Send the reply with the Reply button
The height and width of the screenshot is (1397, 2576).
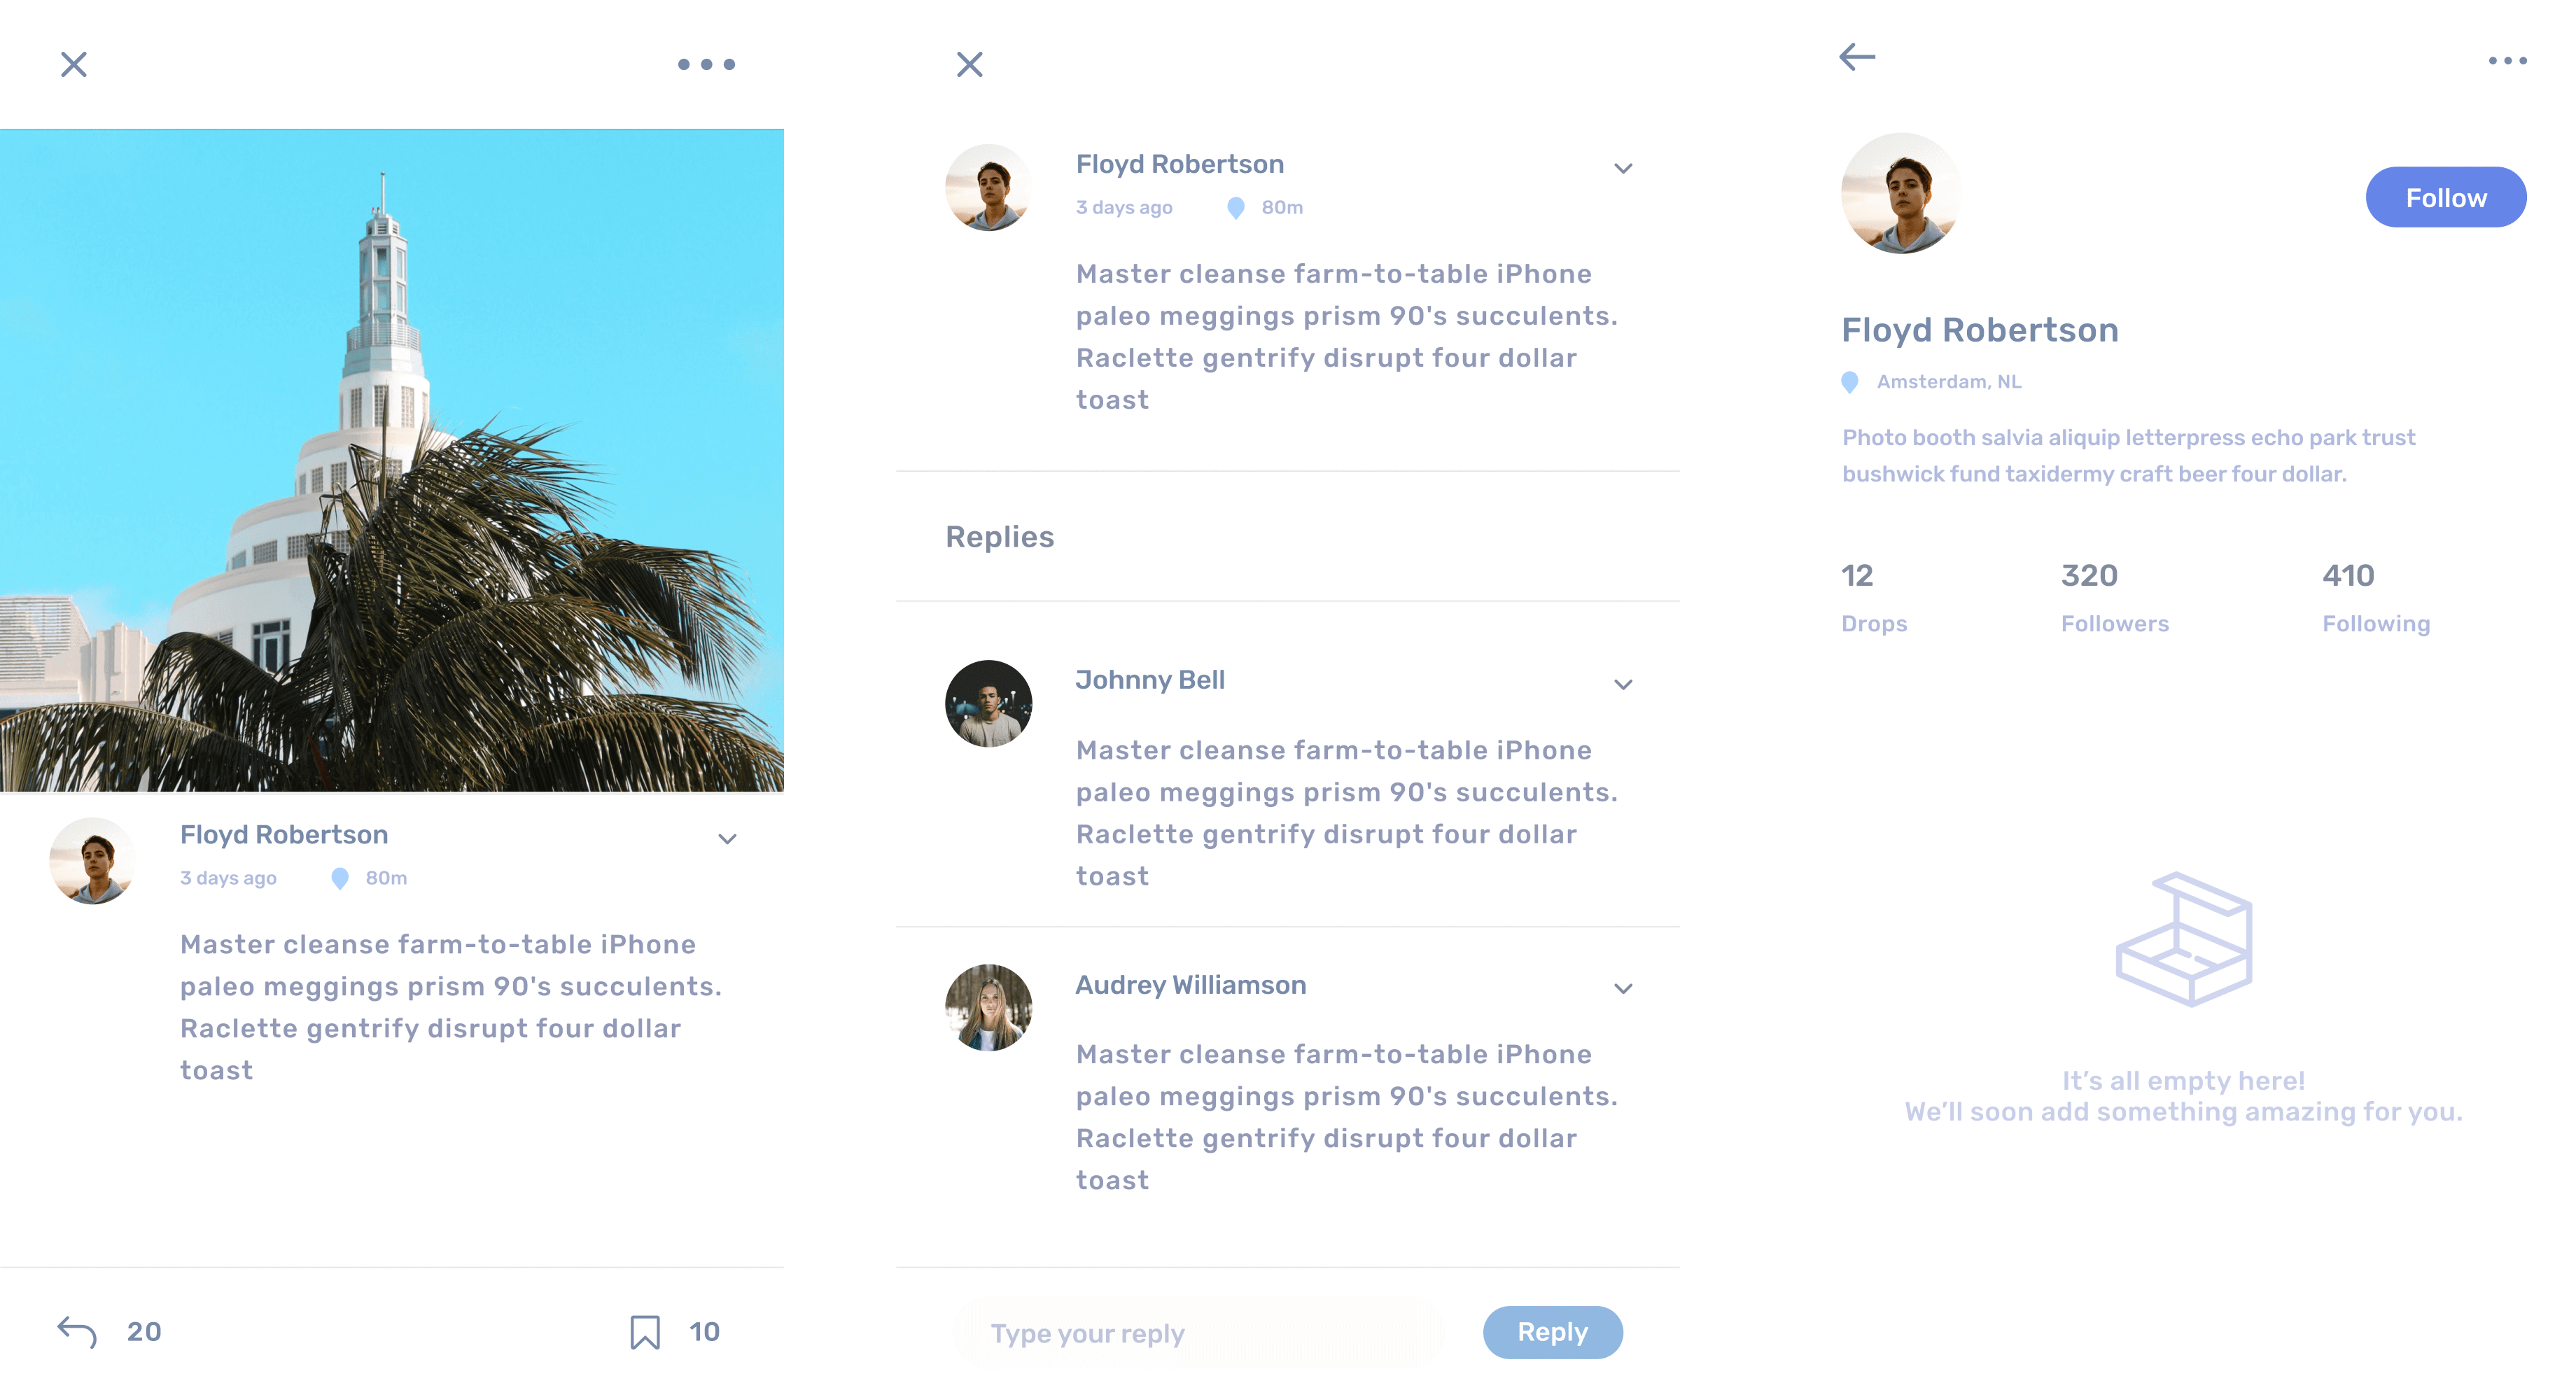point(1552,1332)
